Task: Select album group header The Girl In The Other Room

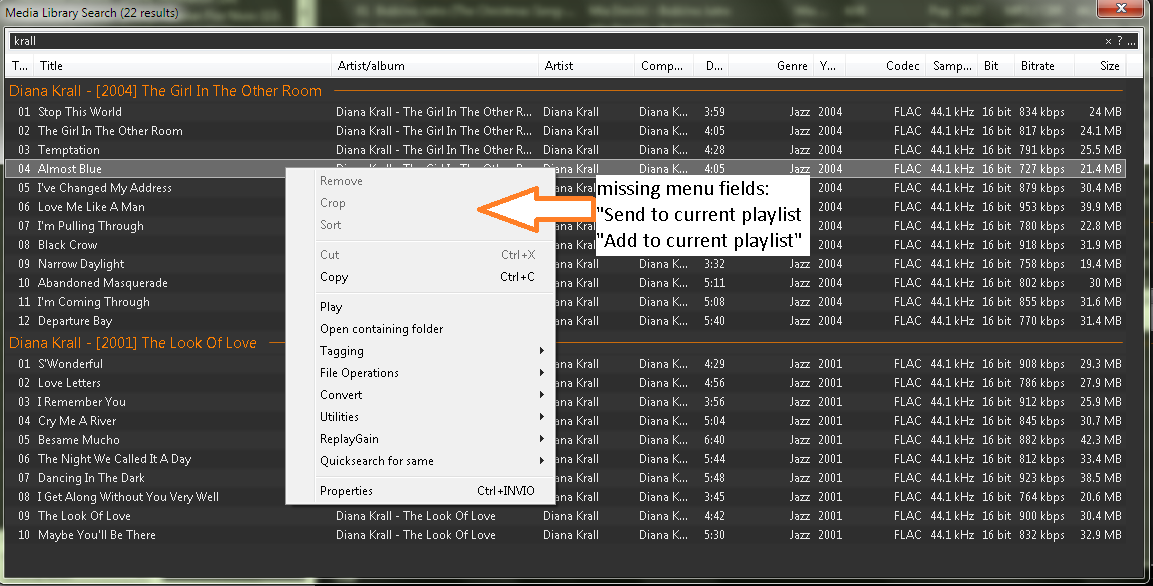Action: (165, 91)
